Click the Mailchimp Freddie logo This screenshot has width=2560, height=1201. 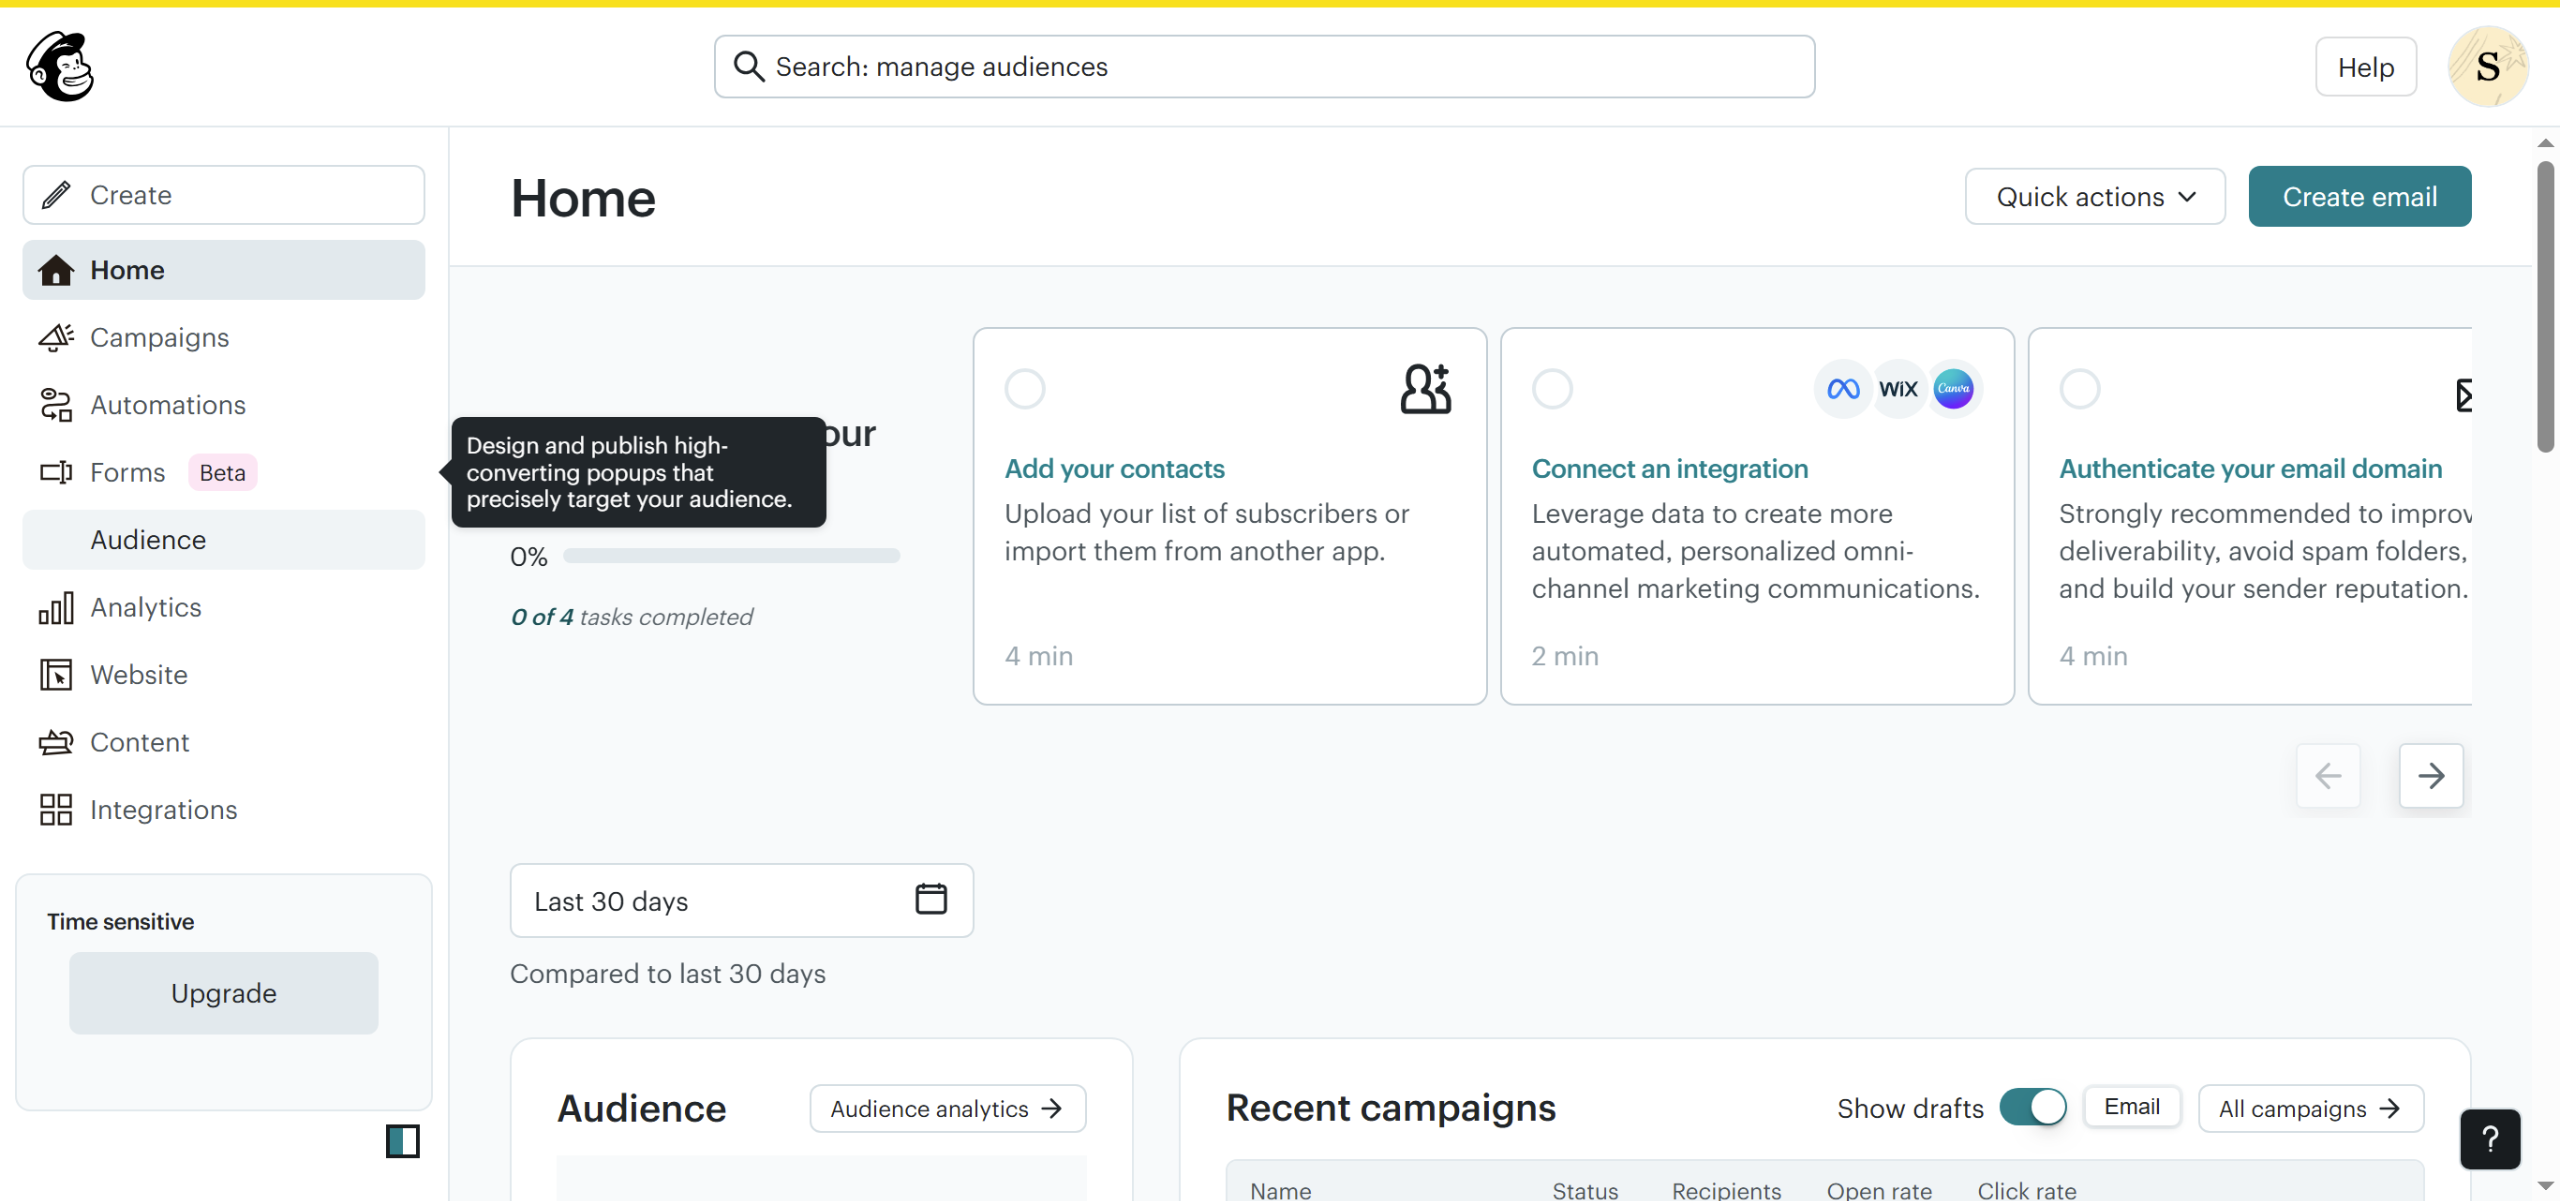click(60, 66)
